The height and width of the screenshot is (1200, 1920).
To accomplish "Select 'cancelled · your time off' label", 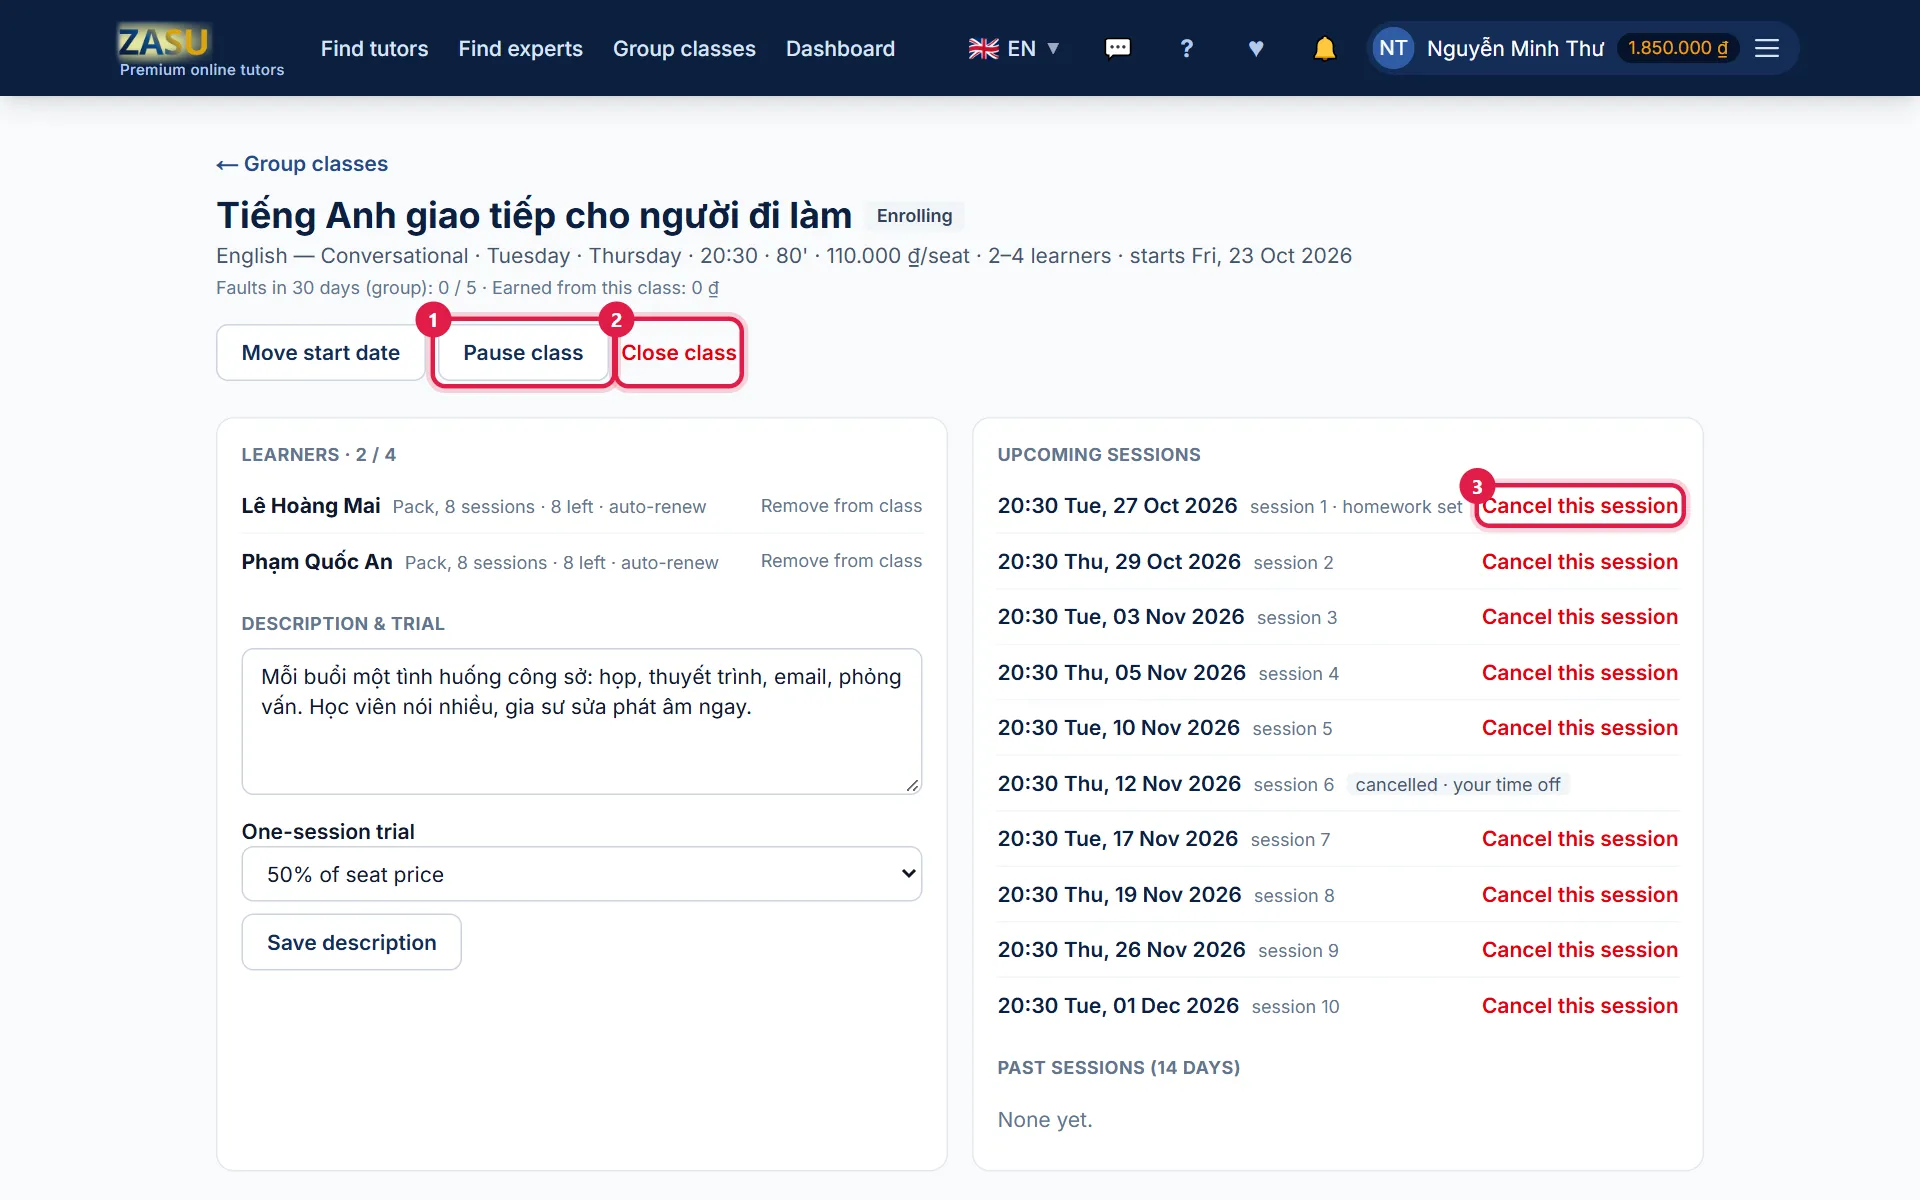I will tap(1457, 785).
